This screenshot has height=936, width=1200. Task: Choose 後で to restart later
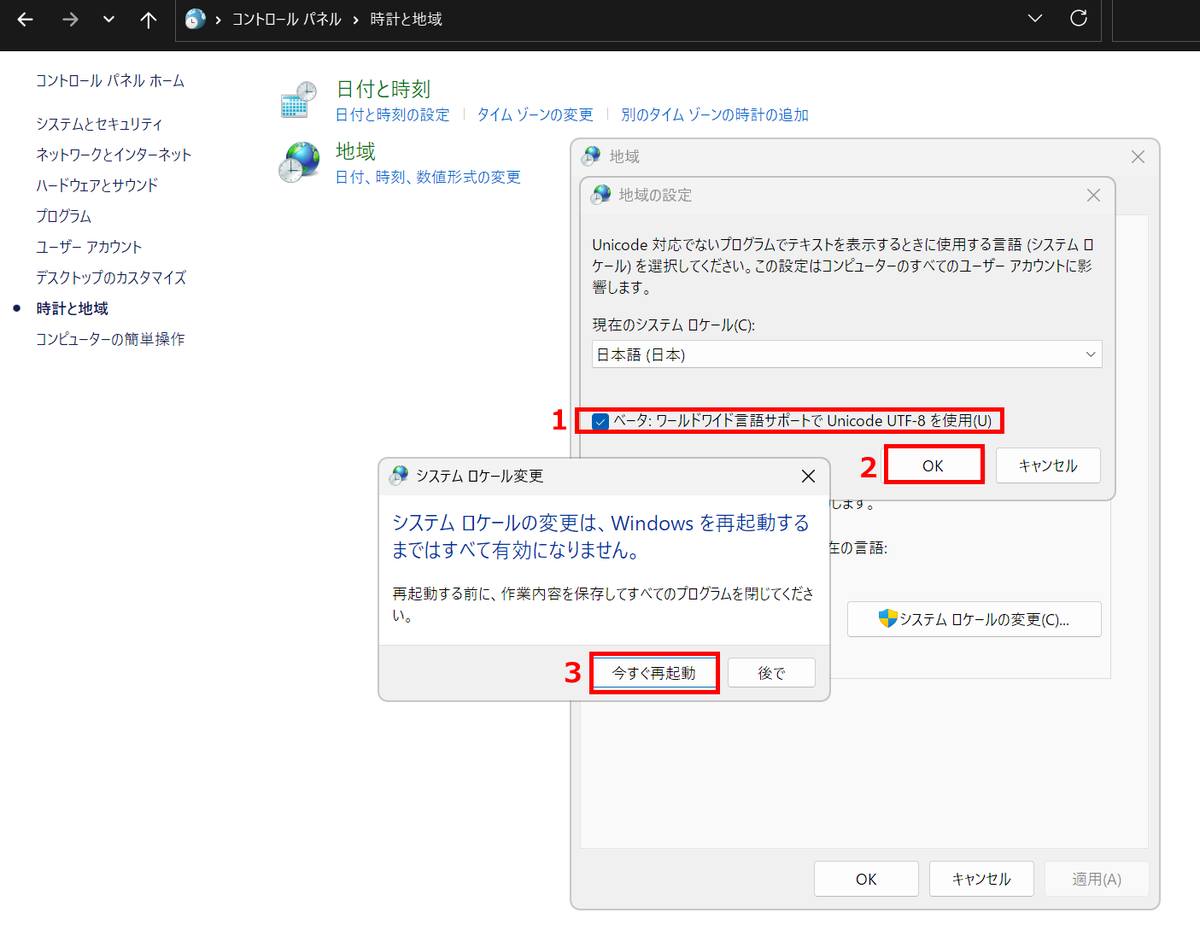(772, 673)
